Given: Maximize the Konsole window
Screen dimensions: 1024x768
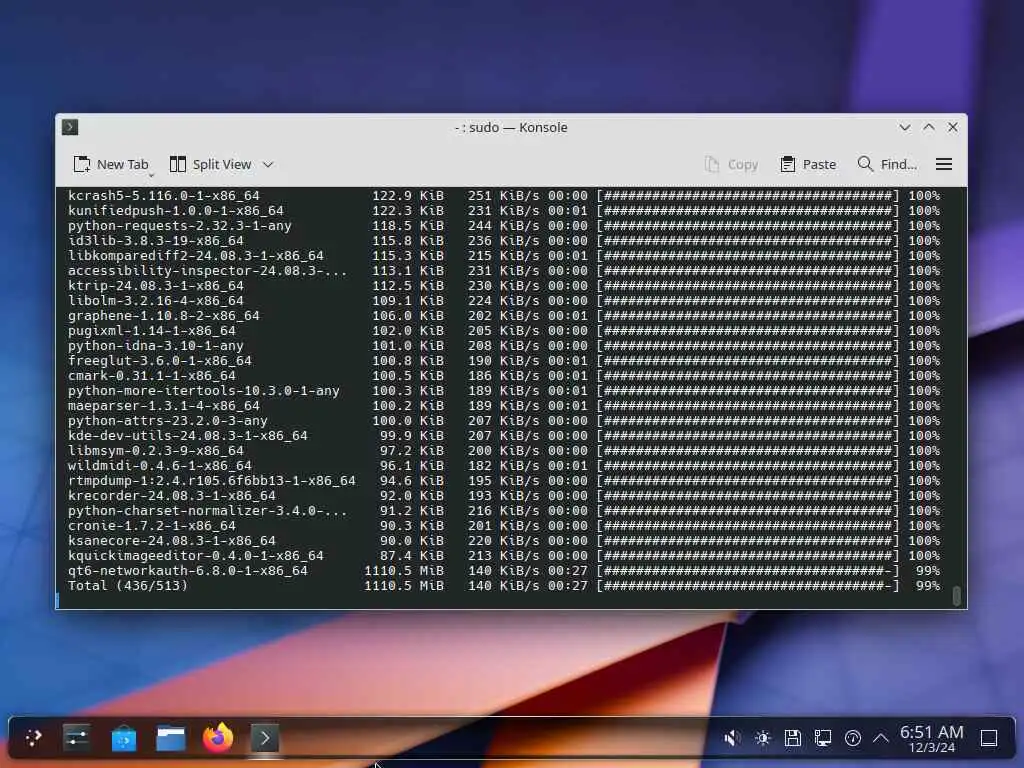Looking at the screenshot, I should (x=929, y=127).
